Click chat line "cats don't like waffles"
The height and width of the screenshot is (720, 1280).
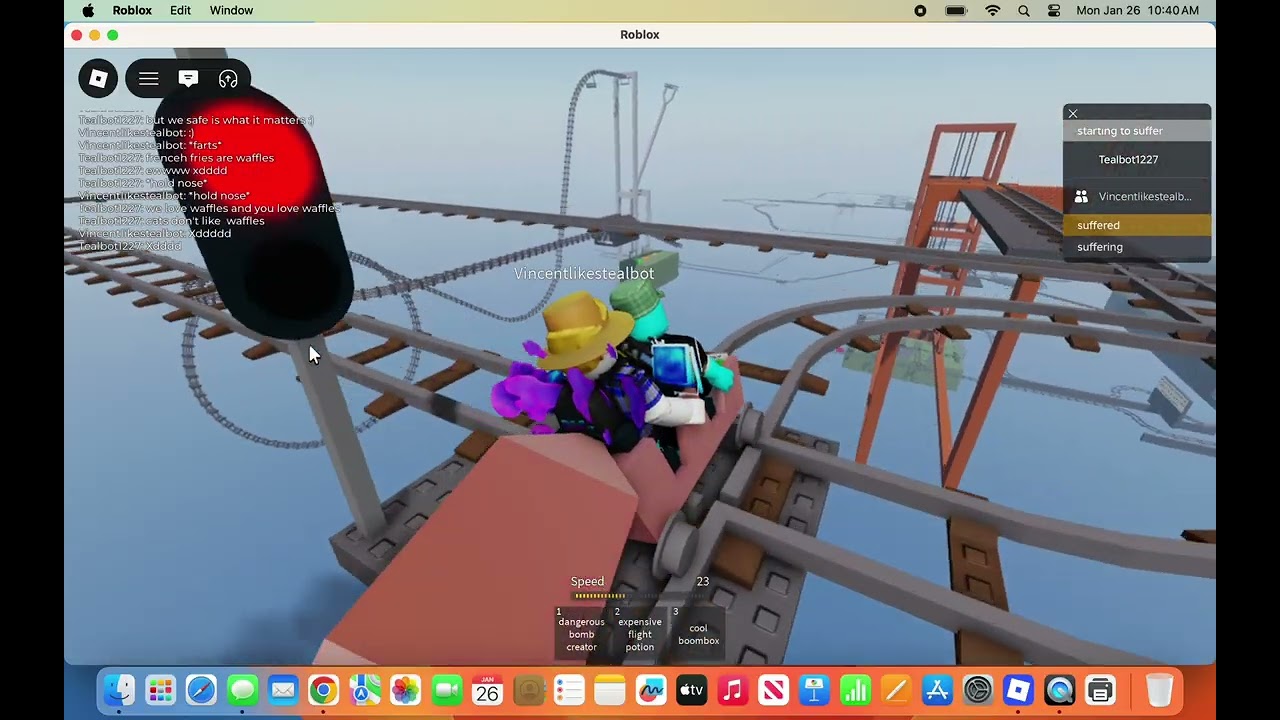coord(172,221)
